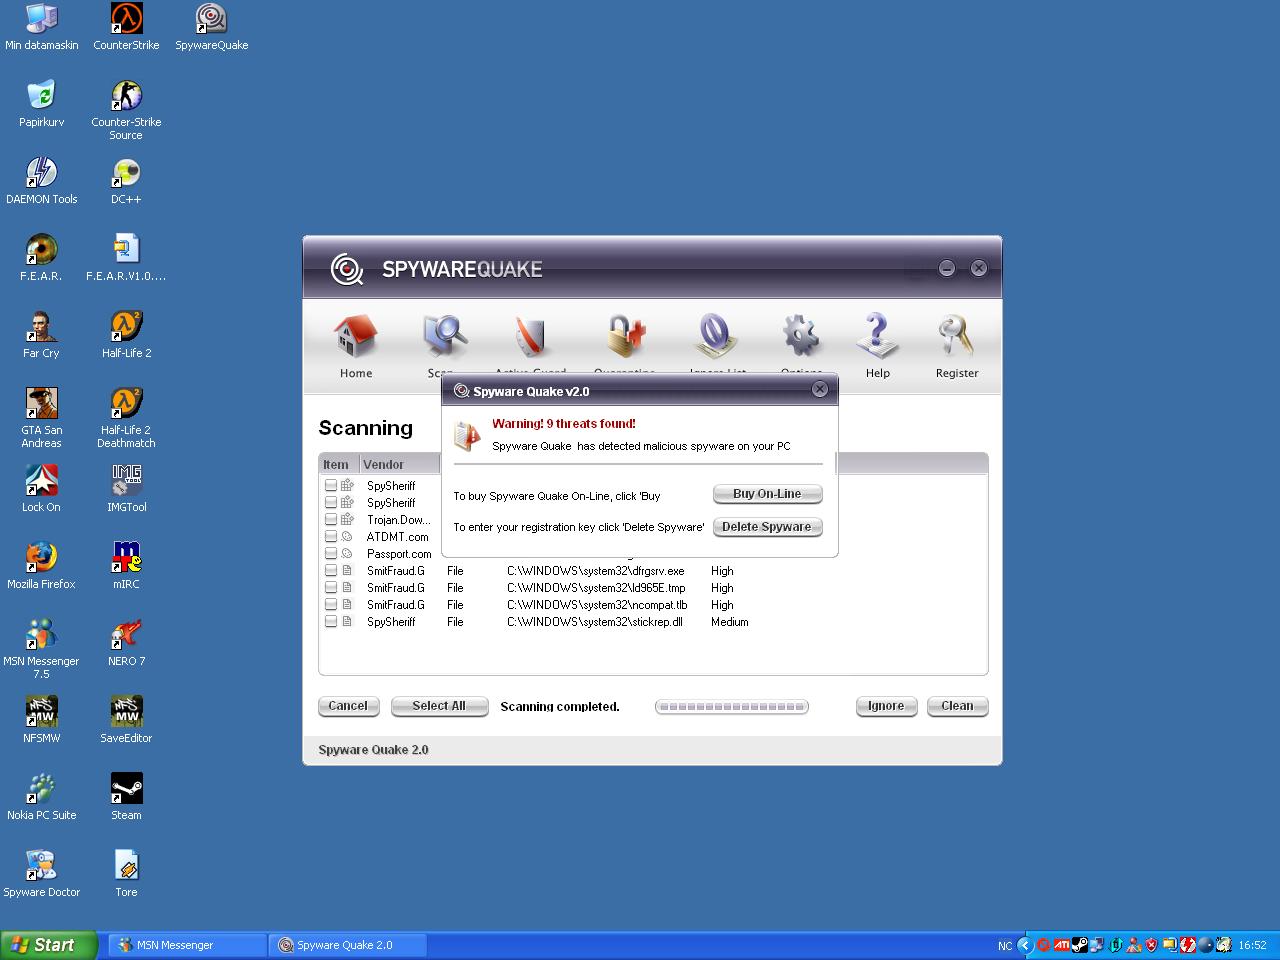Click the Select All button

[x=439, y=706]
